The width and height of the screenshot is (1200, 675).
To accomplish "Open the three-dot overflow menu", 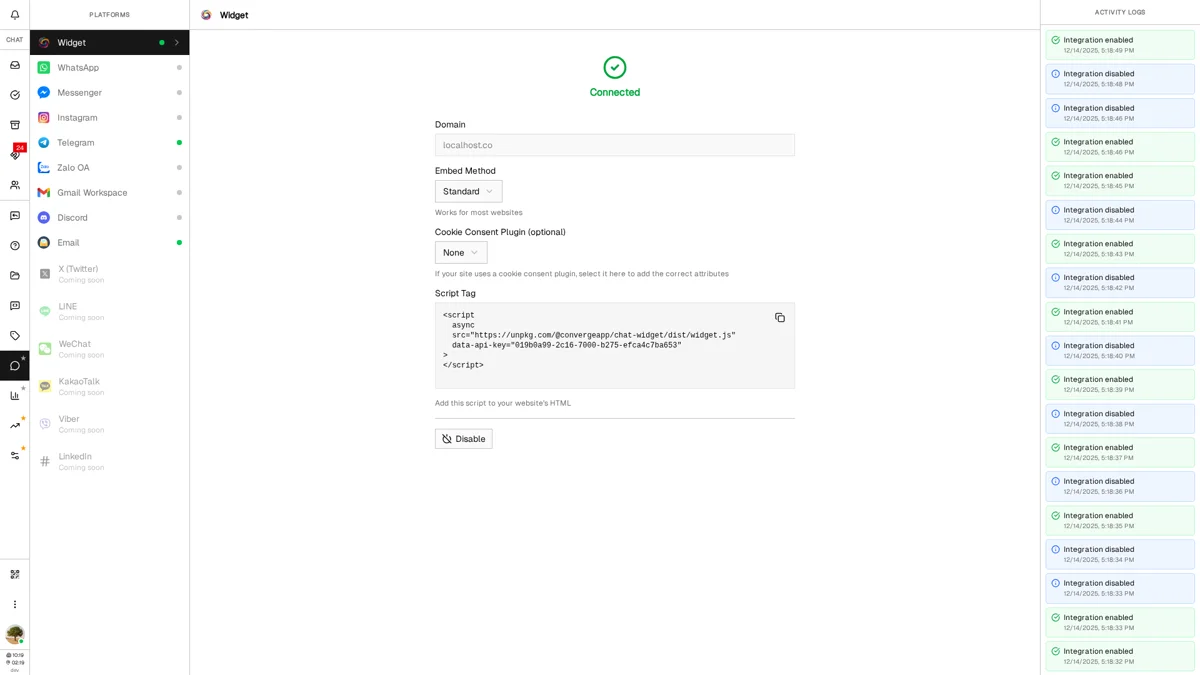I will 14,604.
